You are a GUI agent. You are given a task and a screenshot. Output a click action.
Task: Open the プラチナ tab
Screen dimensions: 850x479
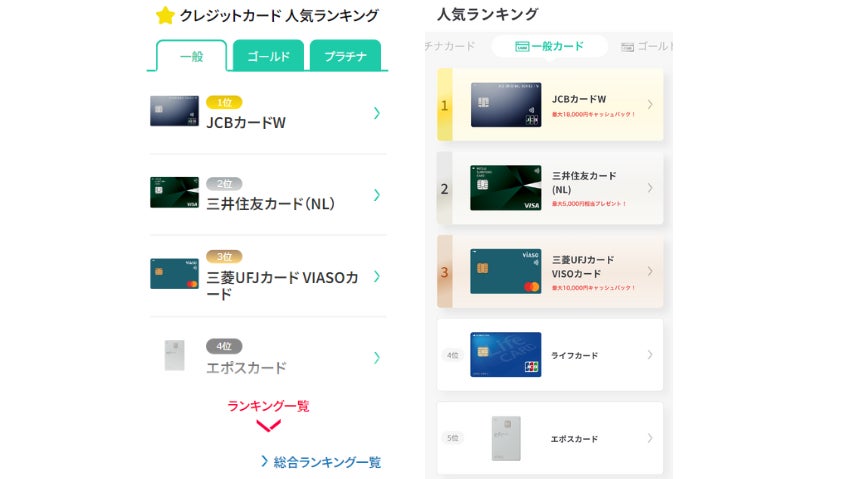345,56
